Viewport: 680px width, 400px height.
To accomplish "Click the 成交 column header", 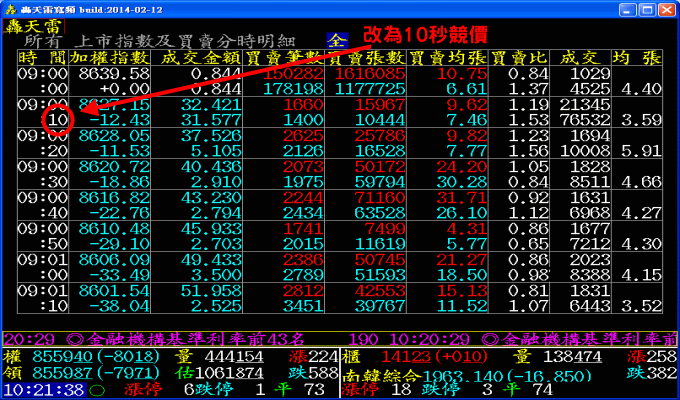I will pos(580,57).
